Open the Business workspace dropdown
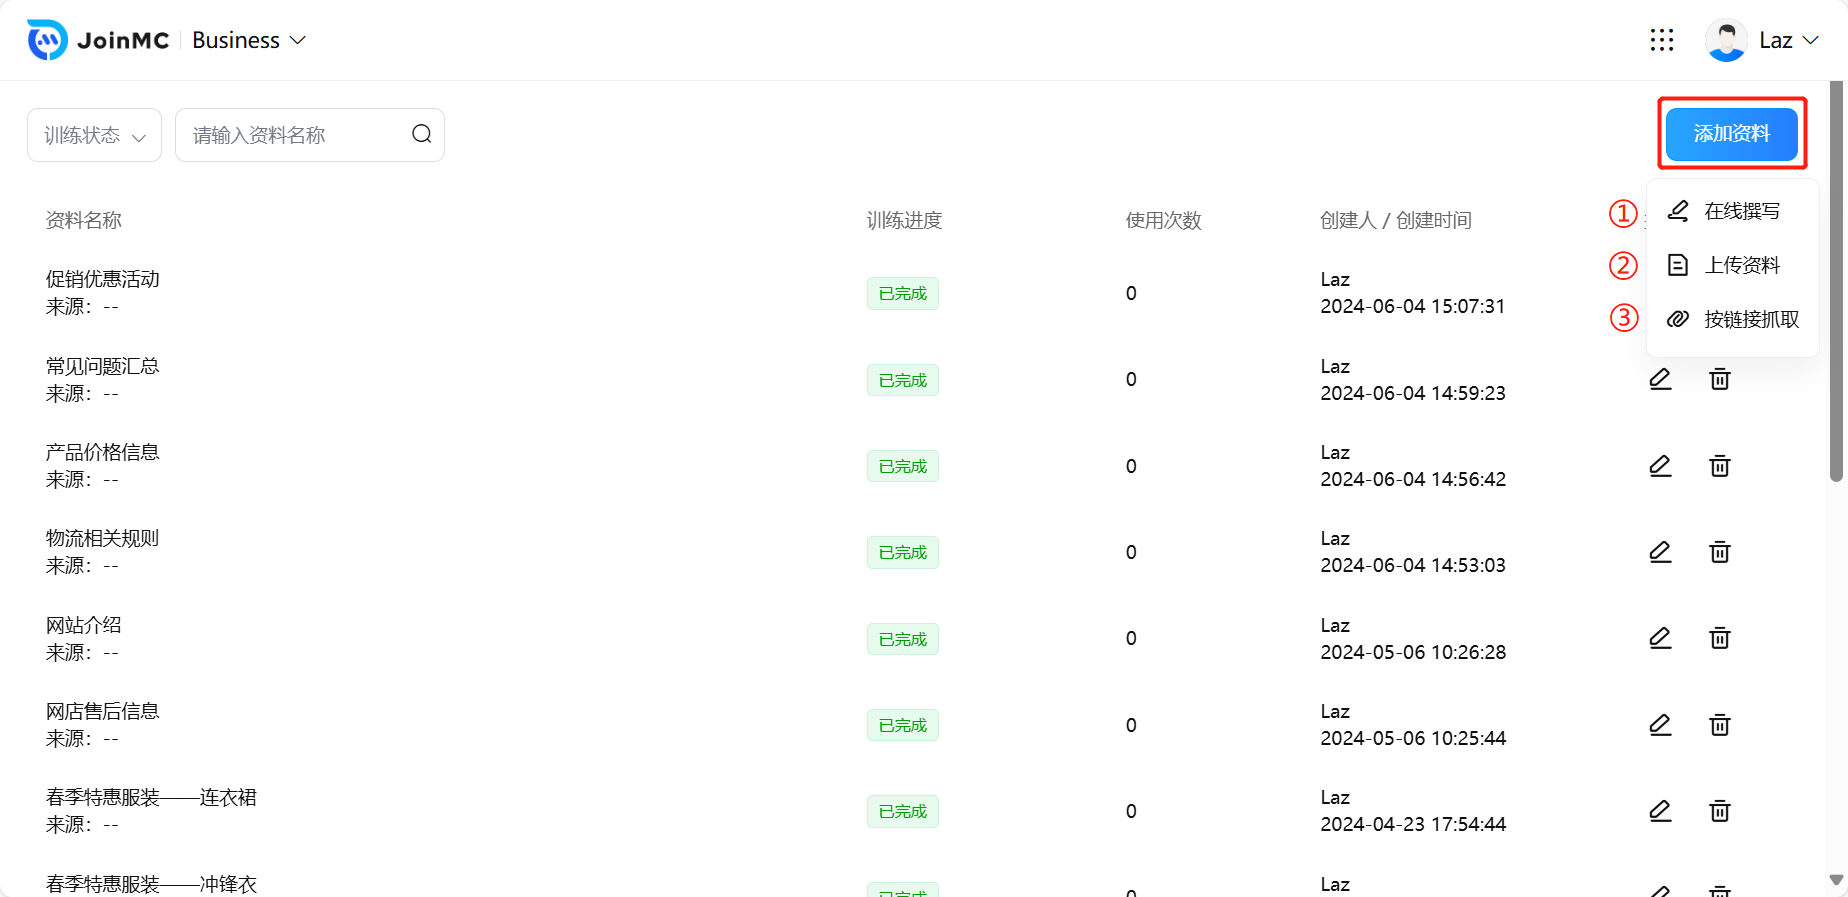The image size is (1848, 897). point(249,40)
